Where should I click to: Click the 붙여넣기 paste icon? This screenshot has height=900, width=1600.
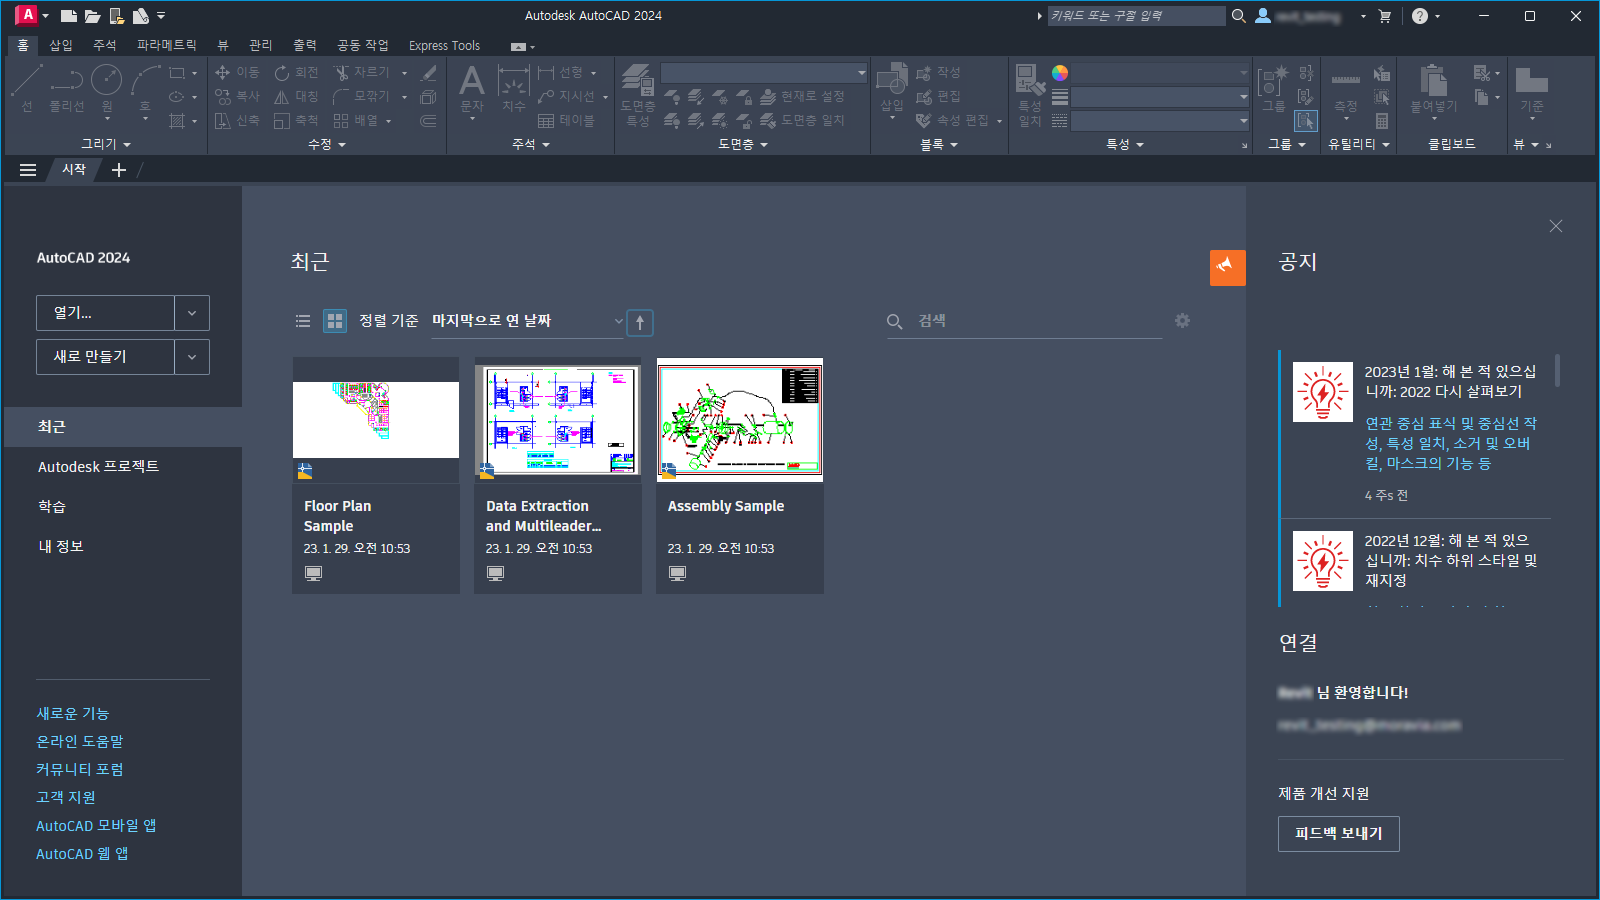pos(1433,88)
